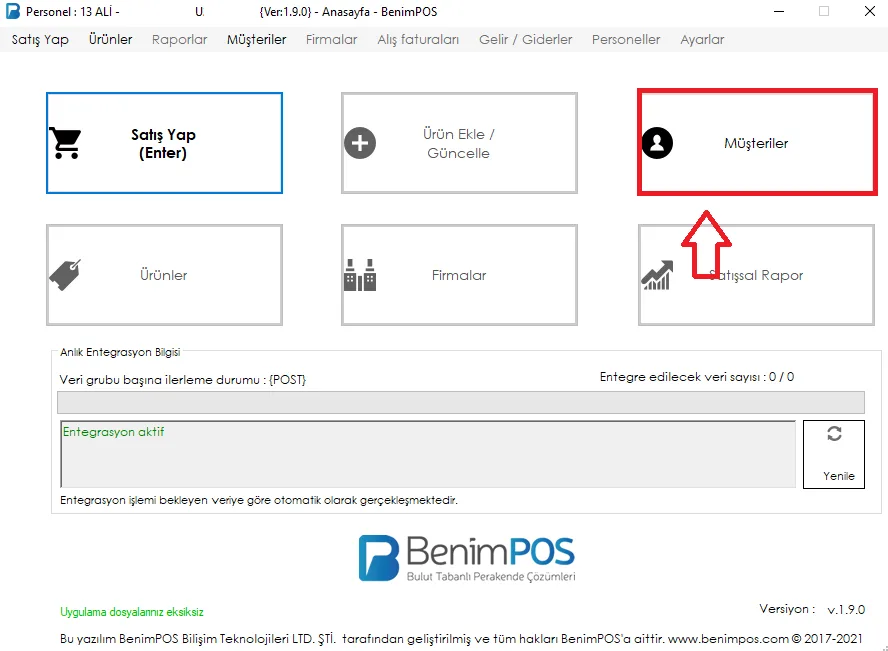Image resolution: width=888 pixels, height=651 pixels.
Task: Open the Raporlar menu
Action: pos(180,40)
